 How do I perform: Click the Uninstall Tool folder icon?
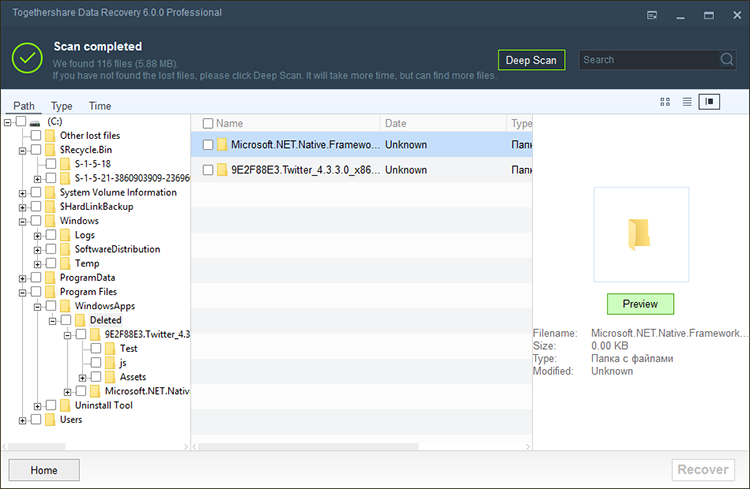click(x=65, y=405)
